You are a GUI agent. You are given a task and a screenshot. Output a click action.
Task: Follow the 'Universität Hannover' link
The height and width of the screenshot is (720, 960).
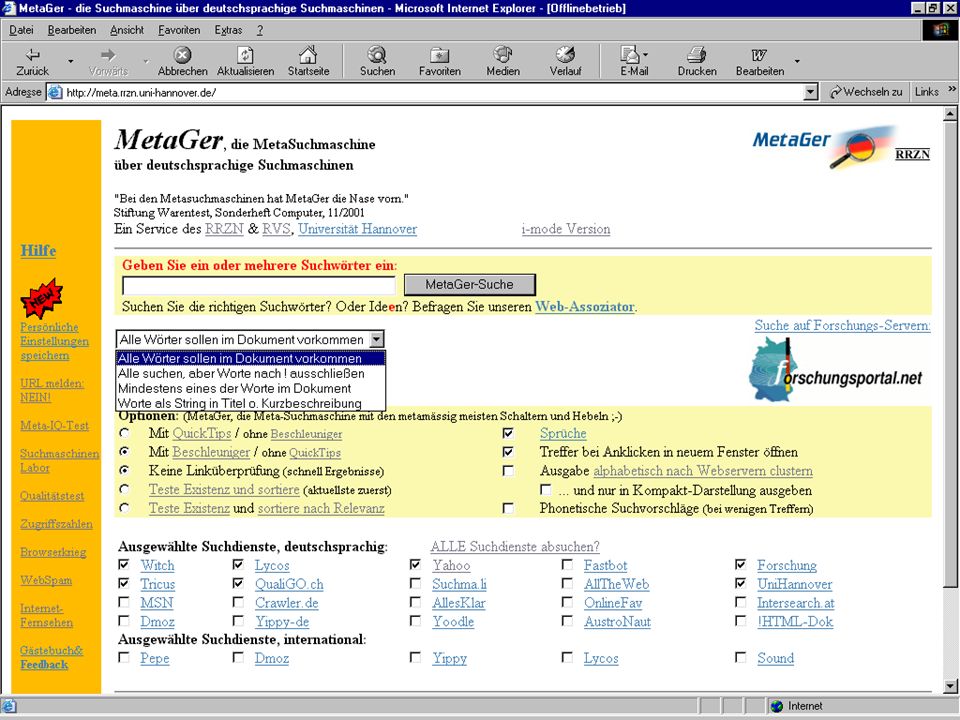tap(358, 229)
